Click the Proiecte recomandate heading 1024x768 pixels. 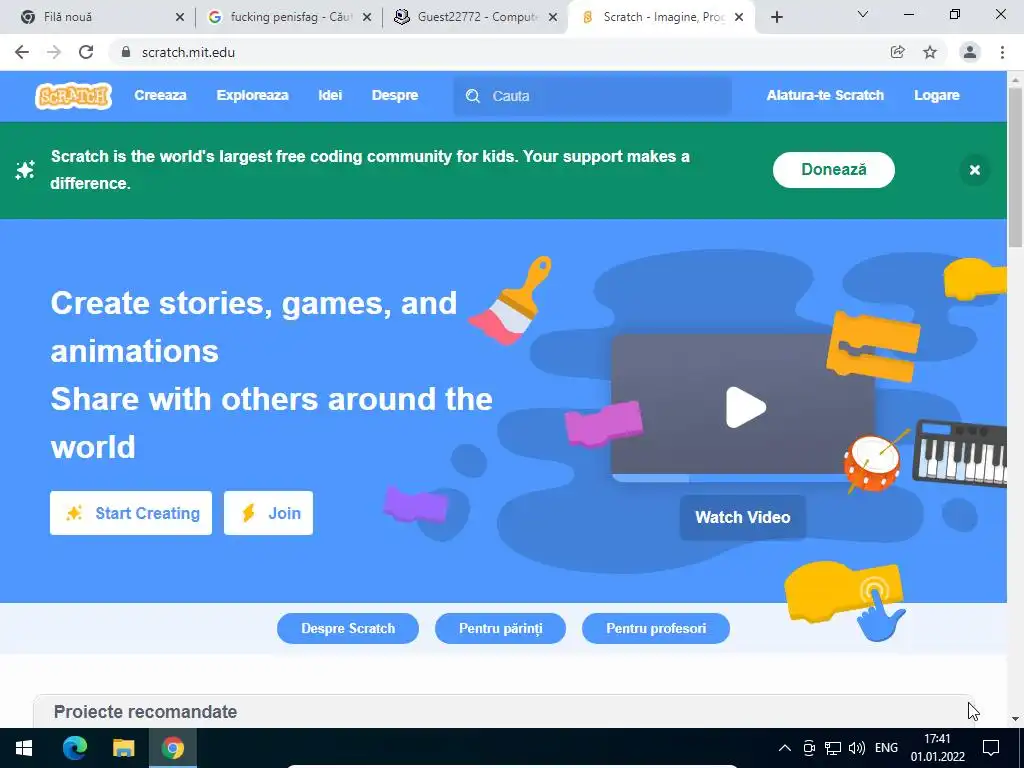[x=145, y=712]
